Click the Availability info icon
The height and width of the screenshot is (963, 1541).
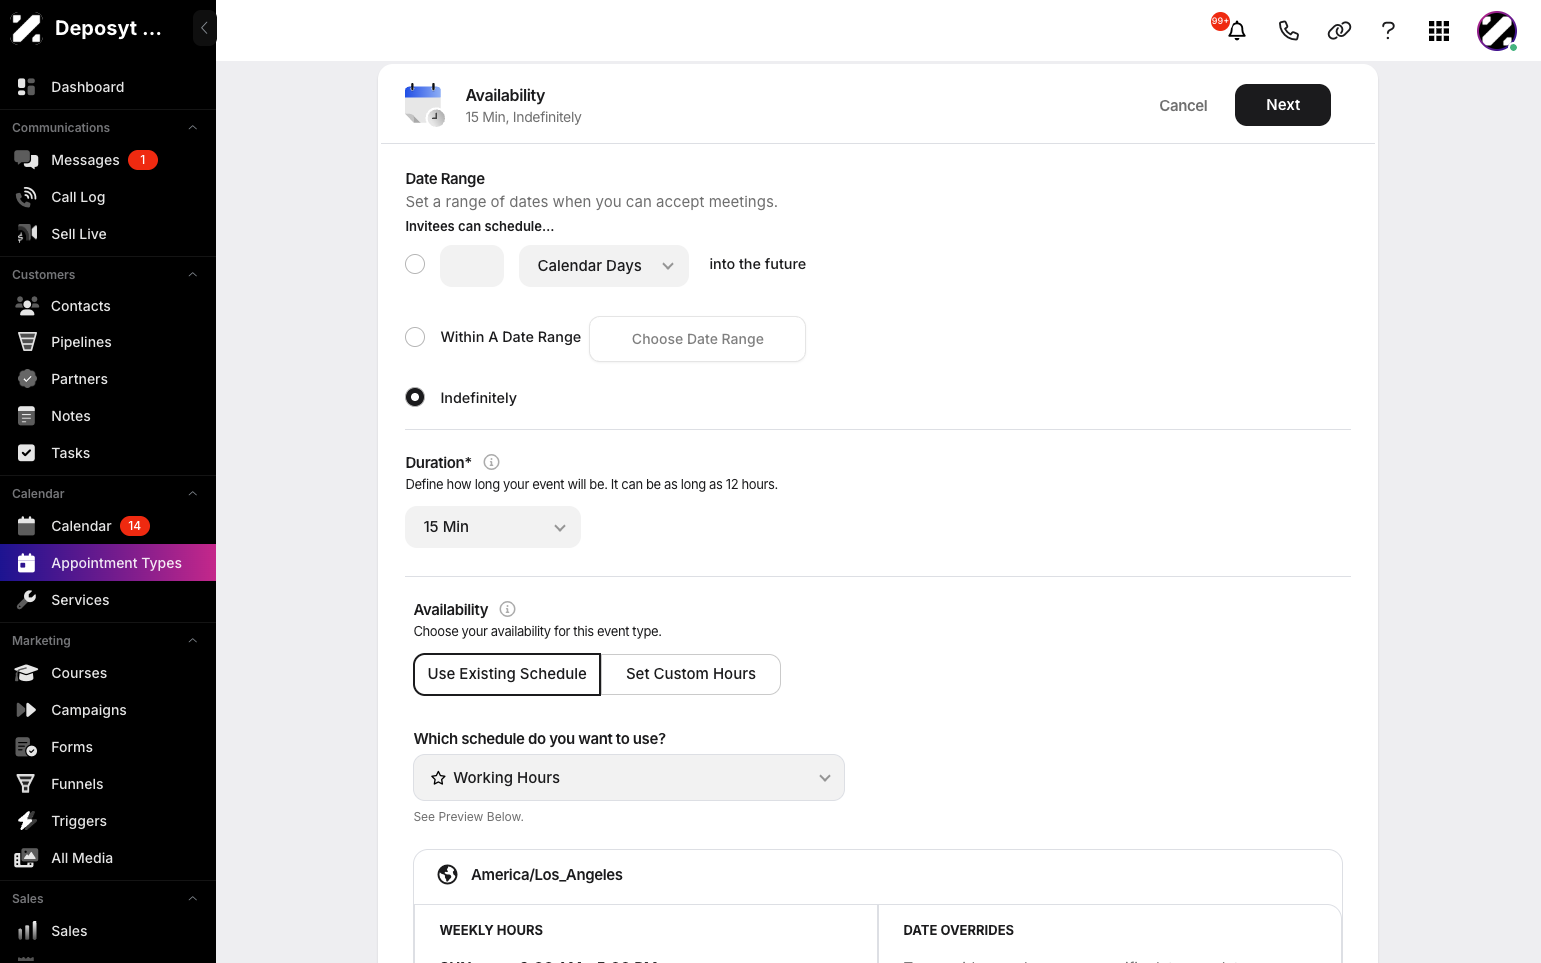[x=507, y=609]
